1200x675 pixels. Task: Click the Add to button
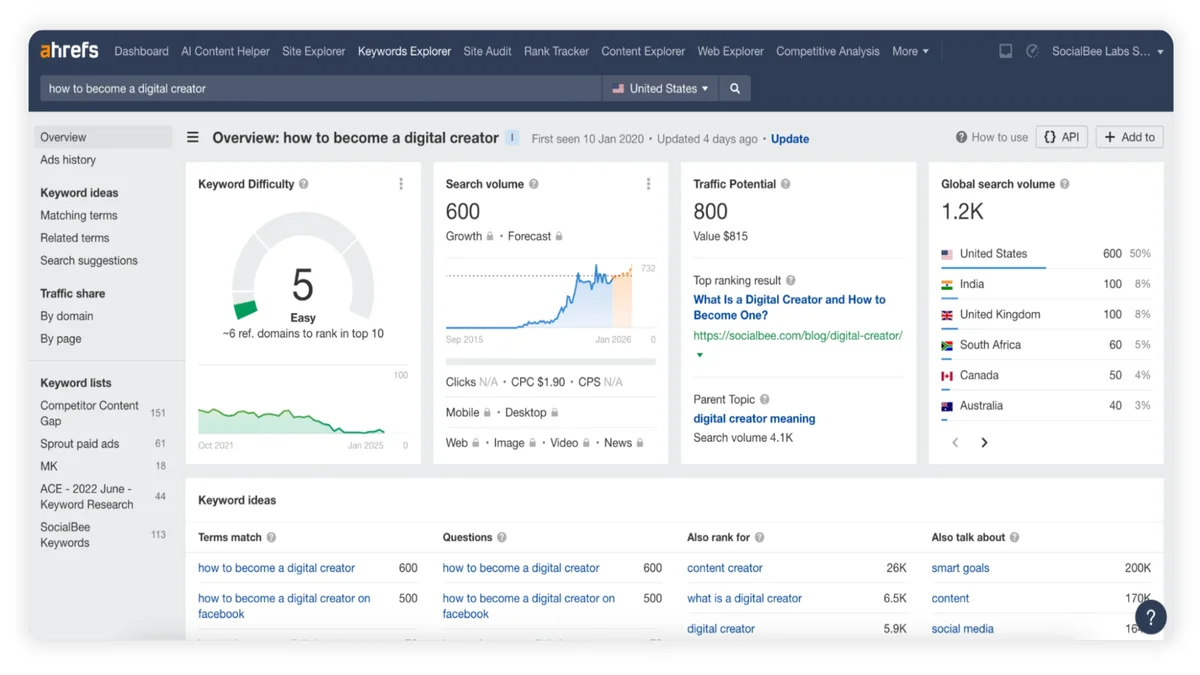1128,137
